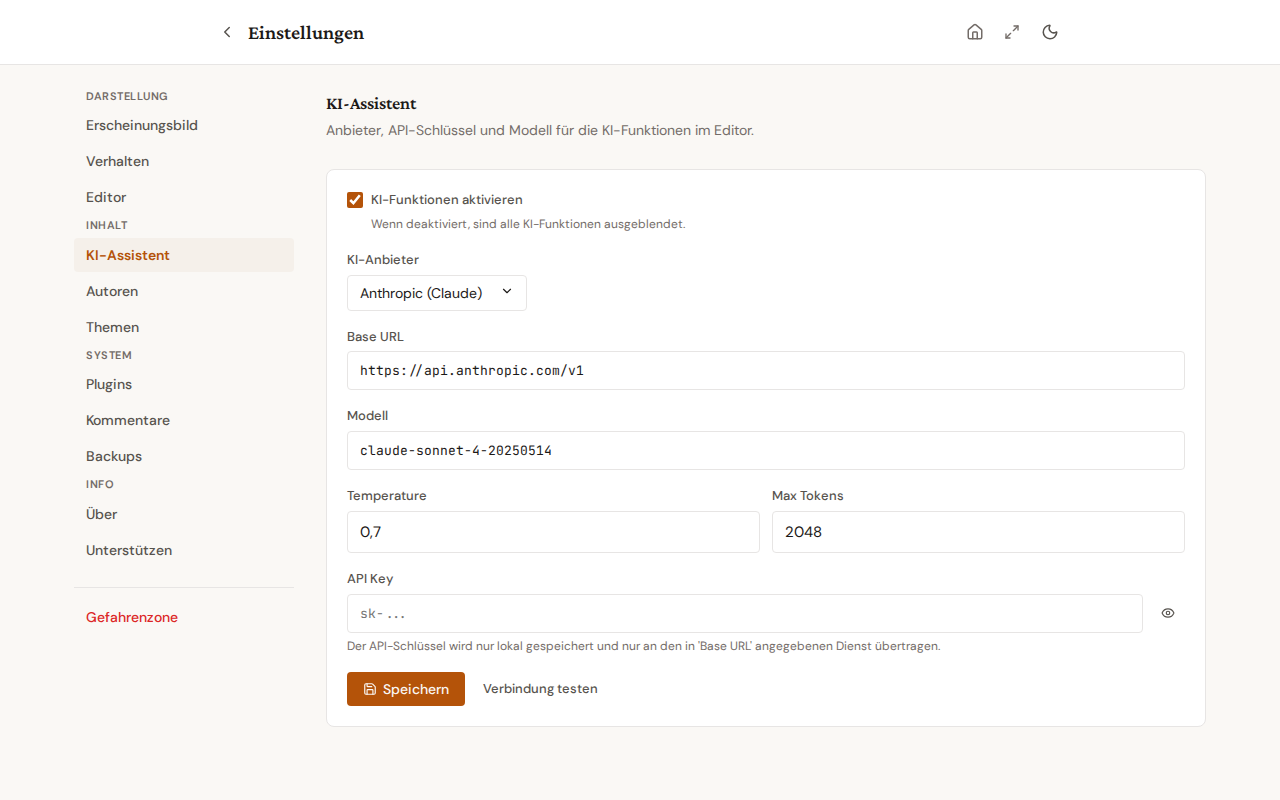
Task: Open Erscheinungsbild settings
Action: point(184,125)
